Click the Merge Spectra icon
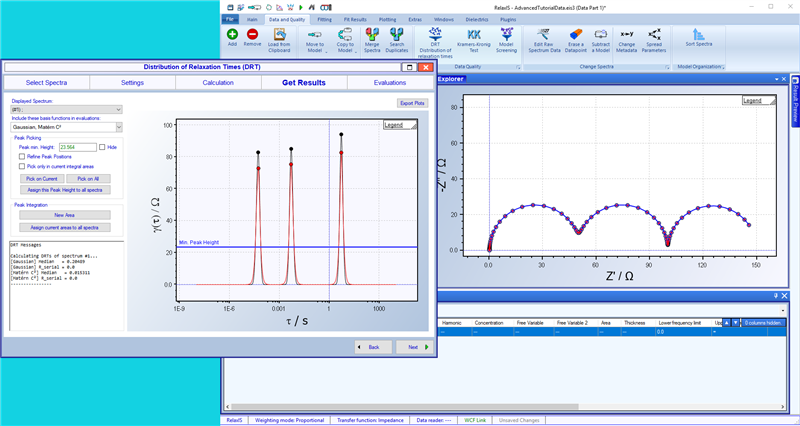 (x=372, y=35)
